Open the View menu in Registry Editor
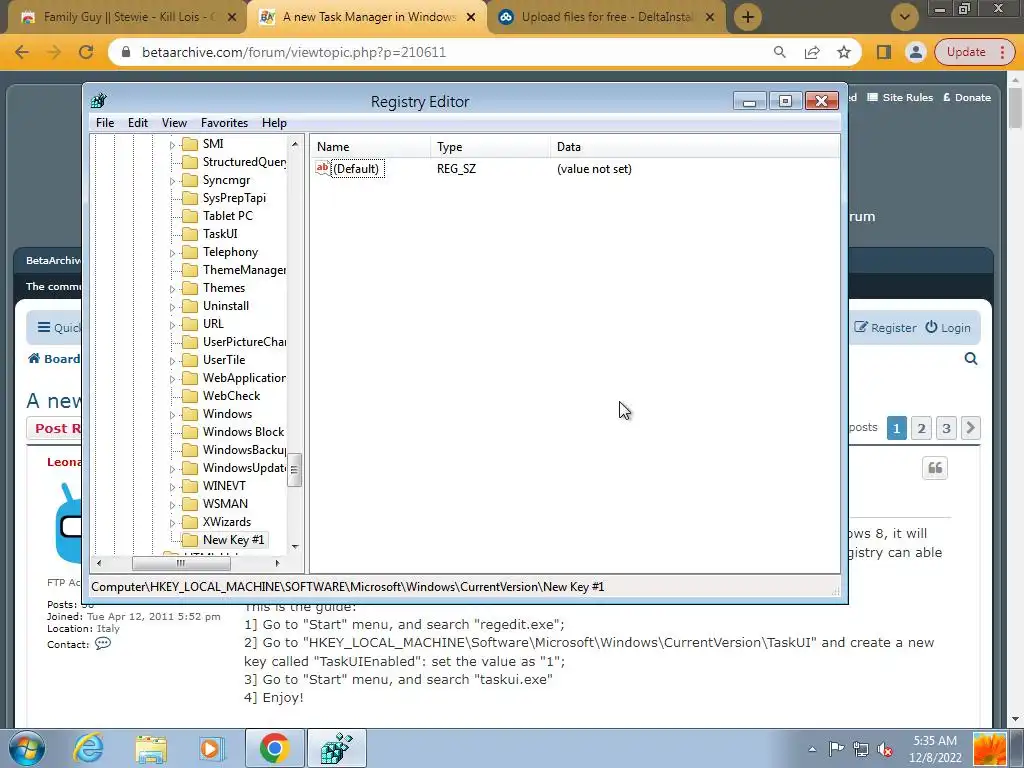 coord(174,123)
